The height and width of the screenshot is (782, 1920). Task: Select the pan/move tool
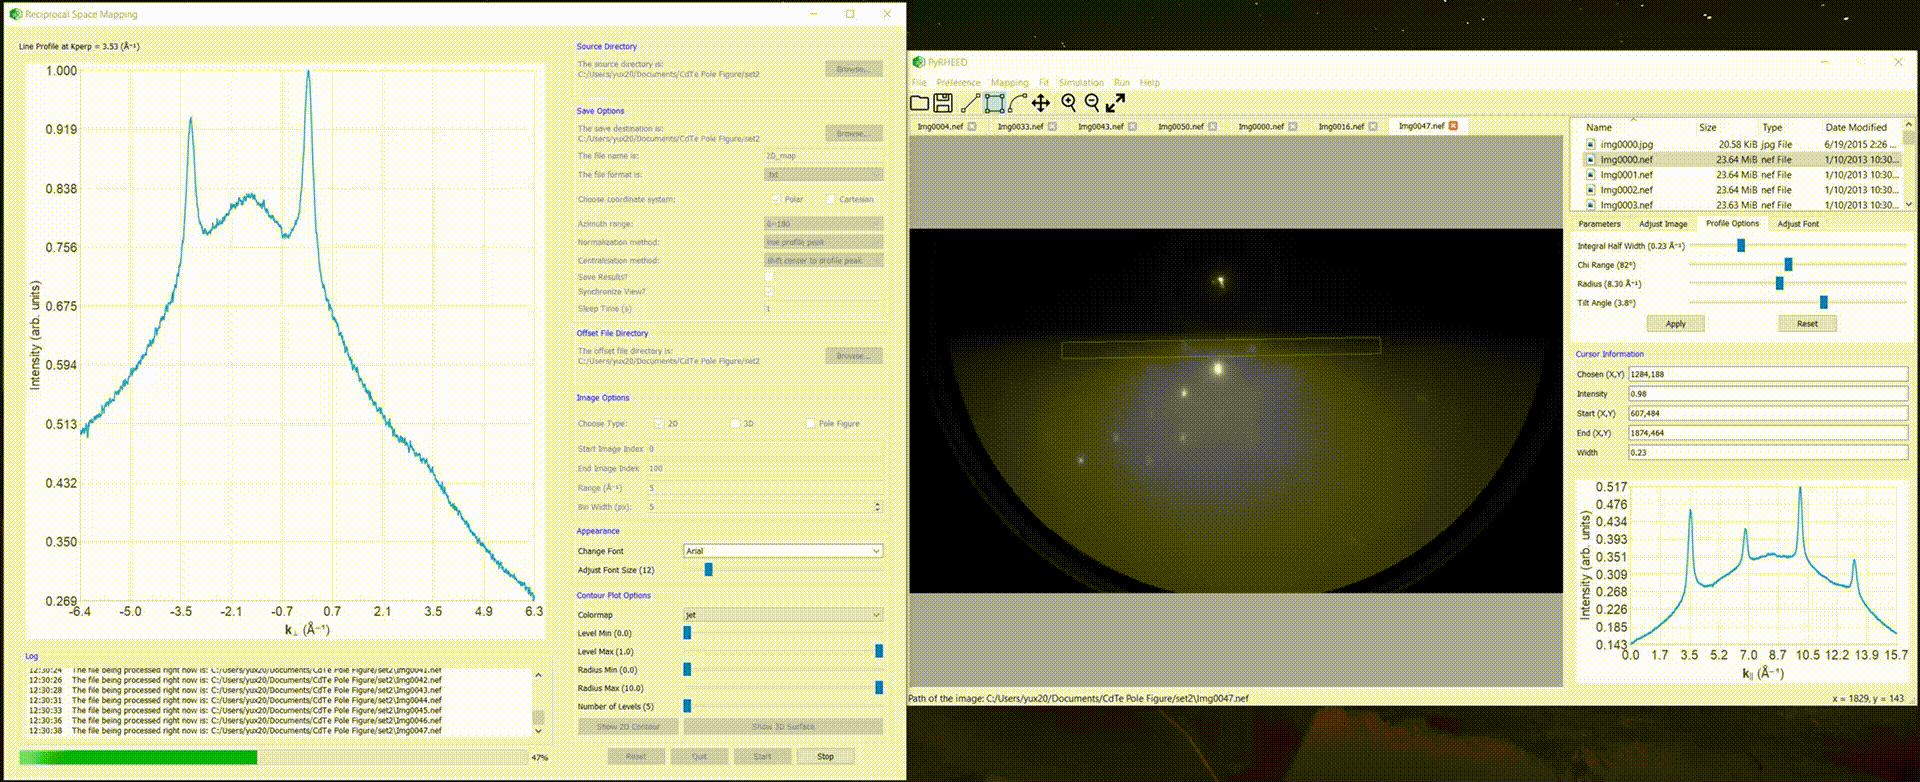point(1041,103)
